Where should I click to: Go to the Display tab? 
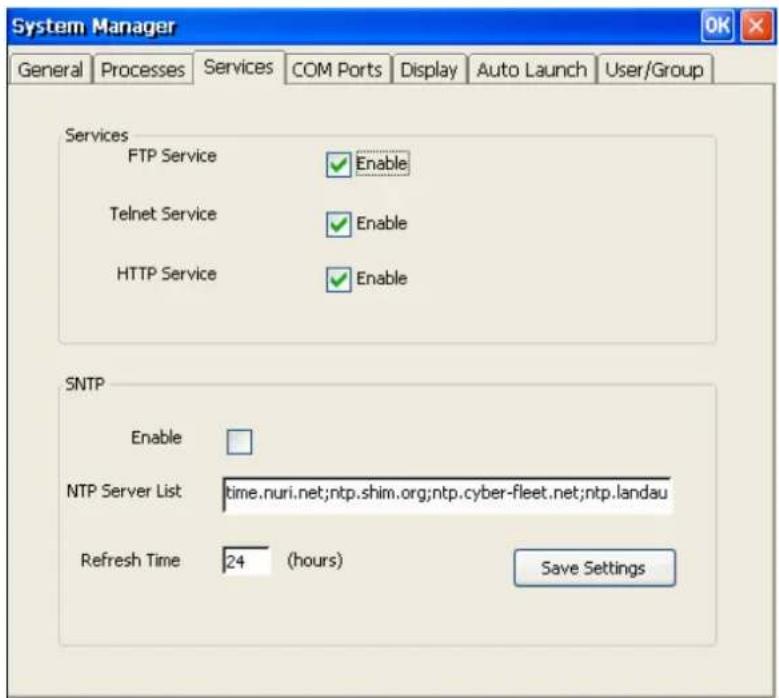(x=429, y=70)
